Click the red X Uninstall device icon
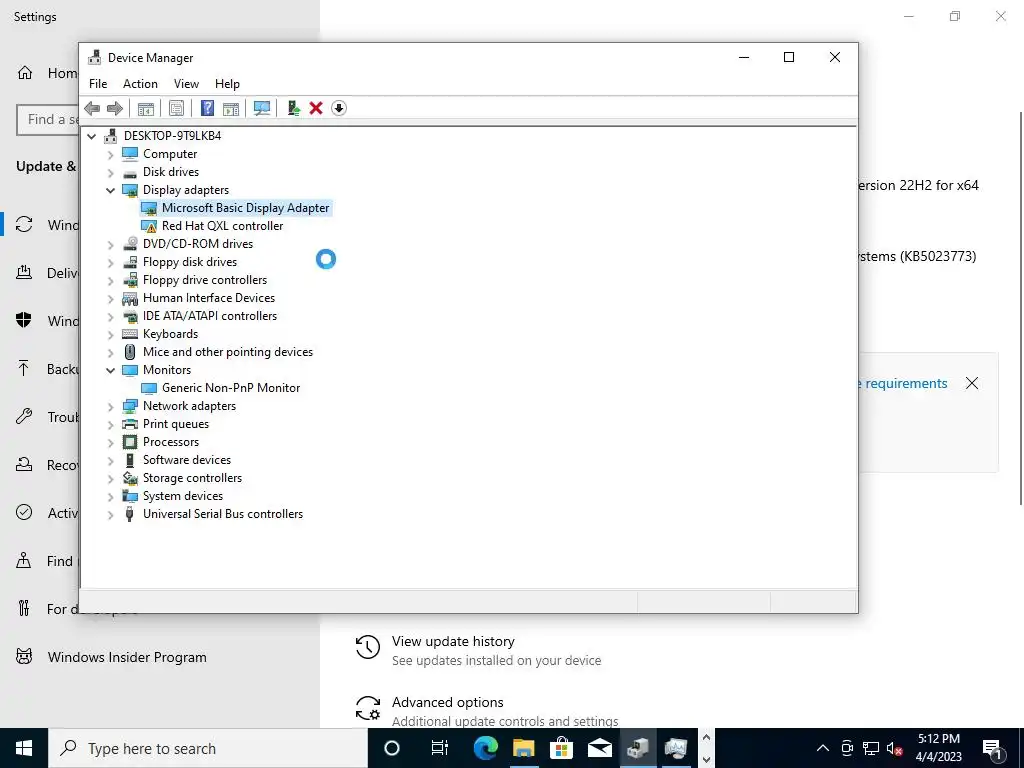The height and width of the screenshot is (768, 1024). tap(316, 108)
